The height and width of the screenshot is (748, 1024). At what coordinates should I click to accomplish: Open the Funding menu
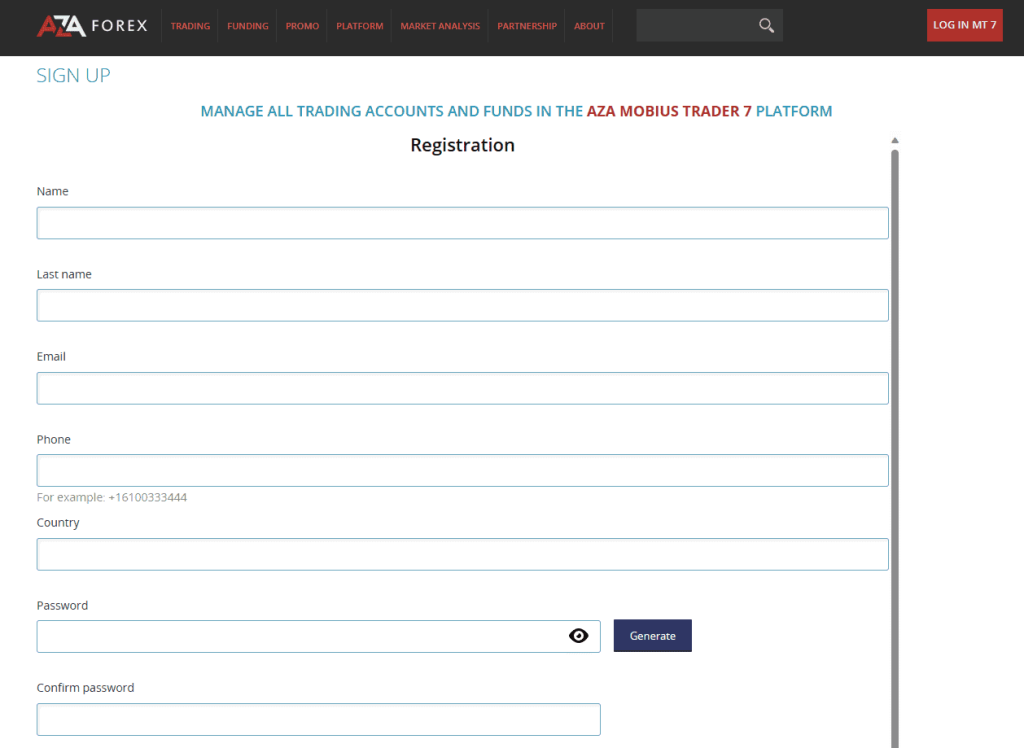click(x=248, y=26)
